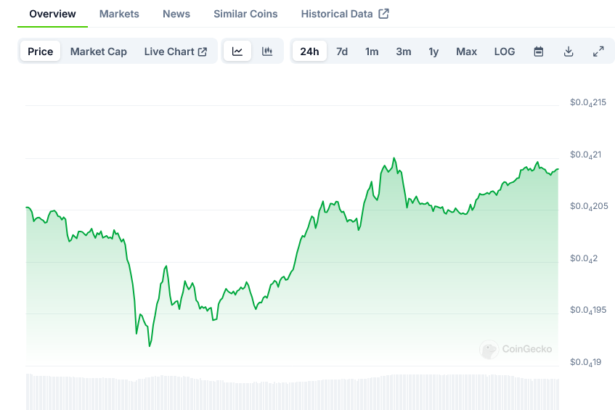Image resolution: width=615 pixels, height=410 pixels.
Task: Select the 7d time range
Action: click(x=342, y=52)
